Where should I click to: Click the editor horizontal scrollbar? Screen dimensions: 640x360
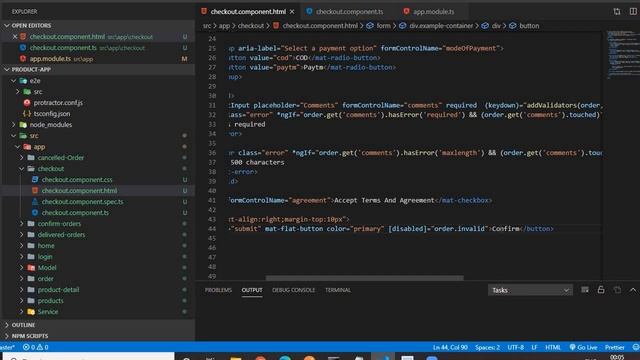(364, 278)
